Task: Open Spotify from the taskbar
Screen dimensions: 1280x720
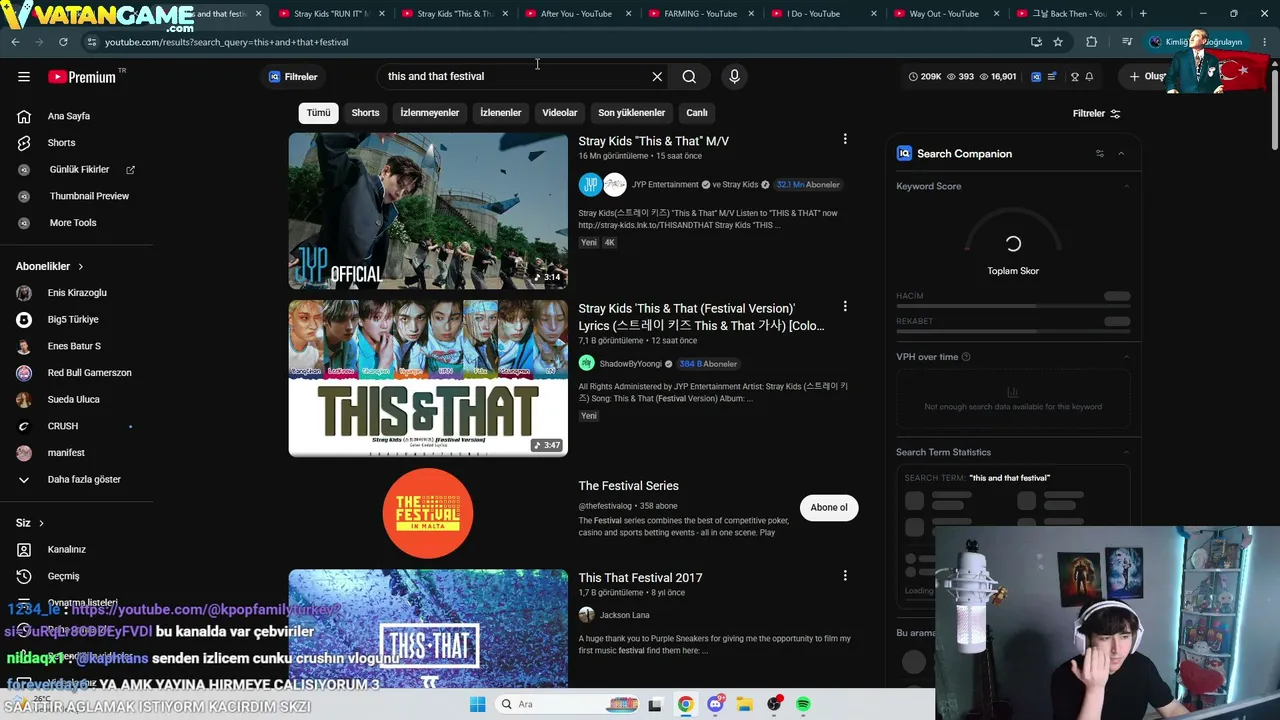Action: [x=803, y=705]
